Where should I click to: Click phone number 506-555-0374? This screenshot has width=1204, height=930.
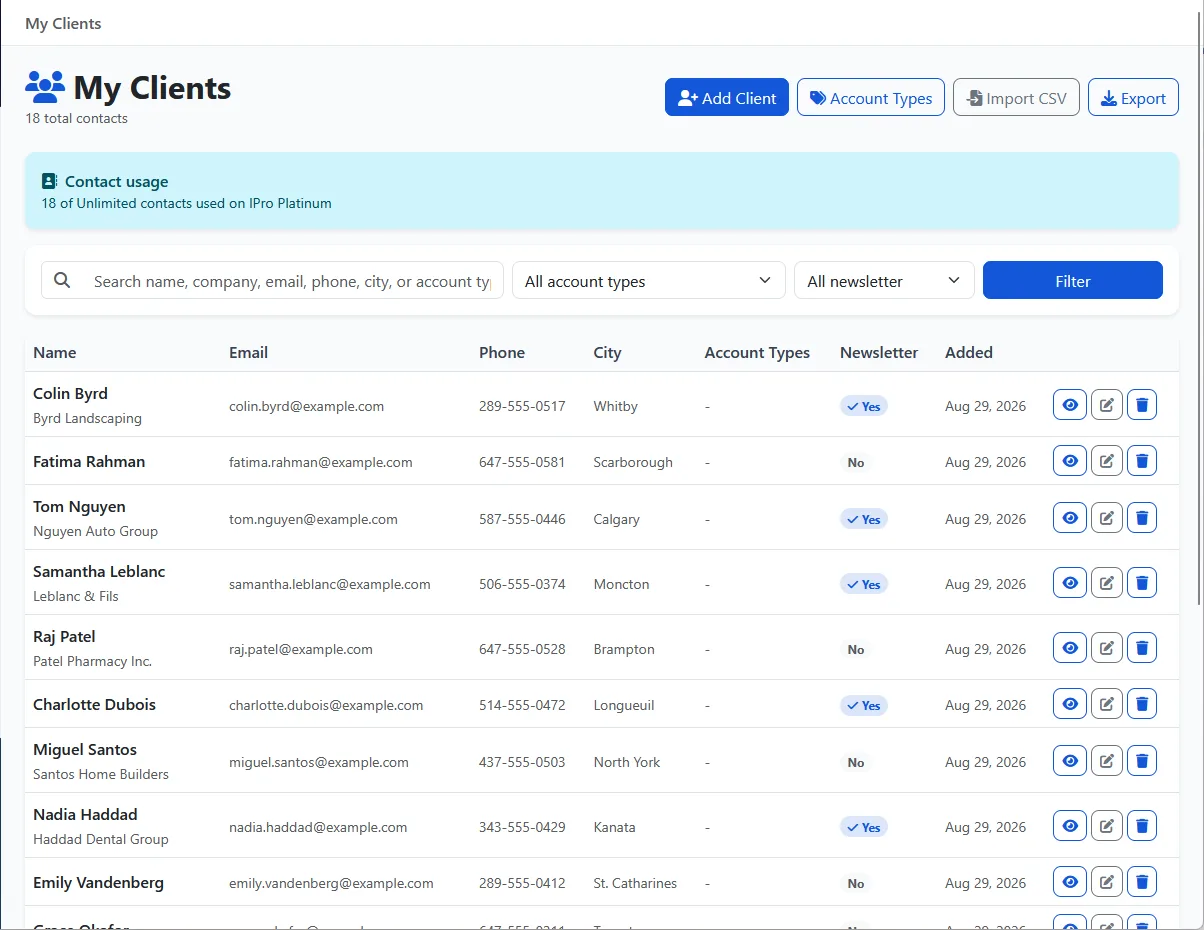click(522, 584)
